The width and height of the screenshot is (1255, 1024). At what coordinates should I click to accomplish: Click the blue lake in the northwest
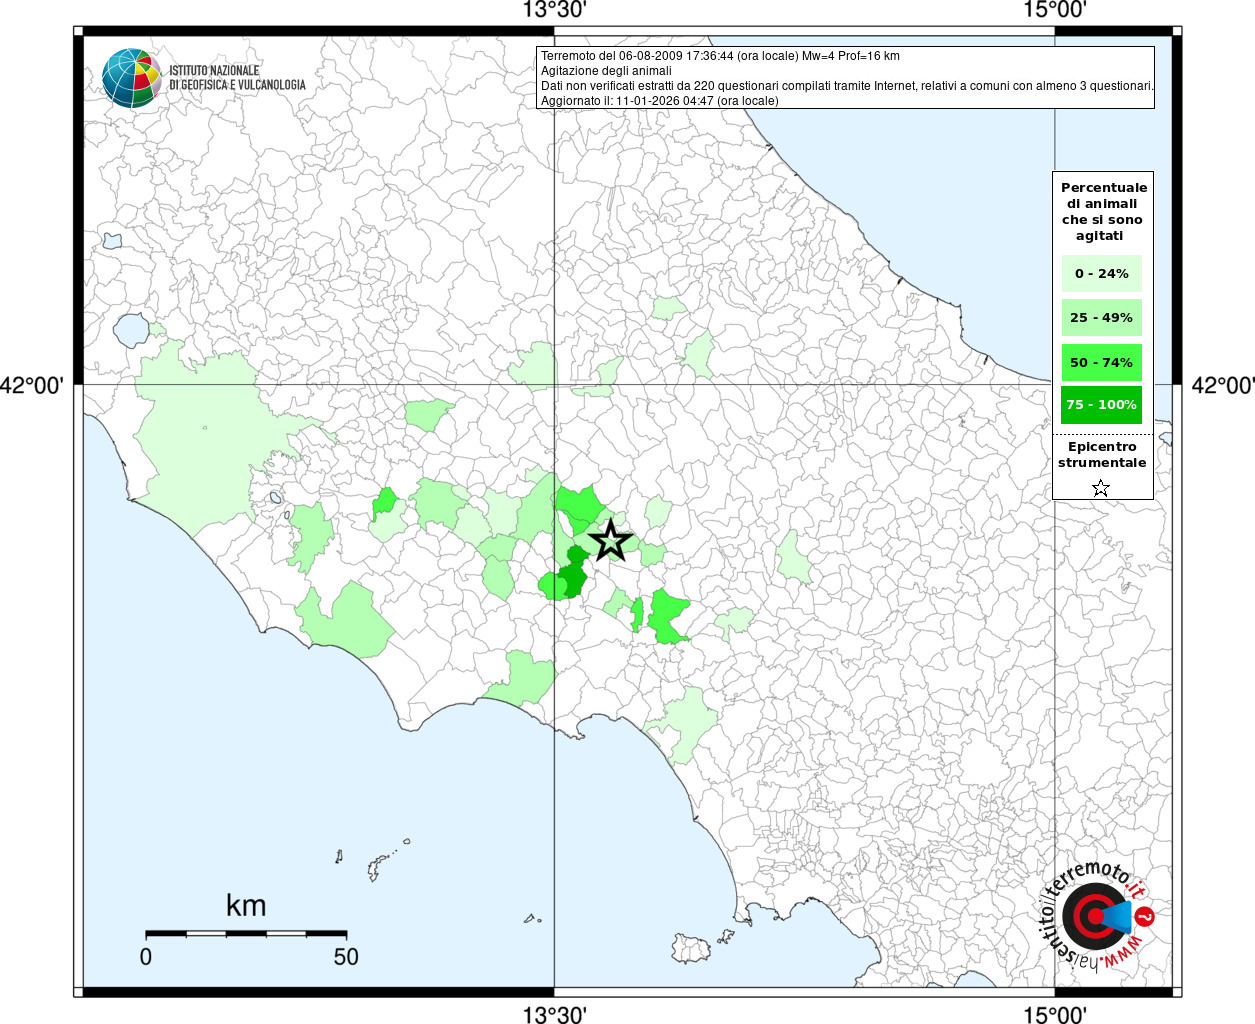pyautogui.click(x=130, y=329)
